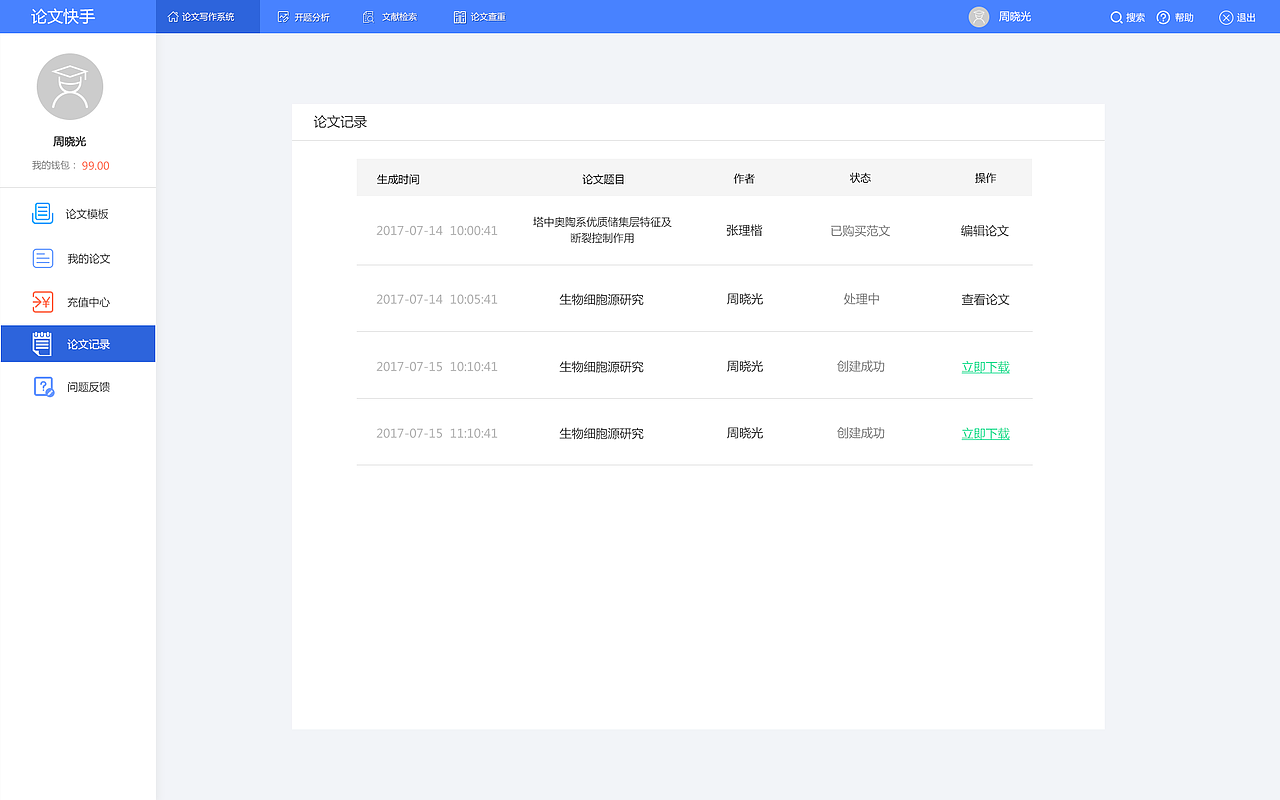Viewport: 1280px width, 800px height.
Task: Click the home icon on 论文写作系统
Action: tap(174, 16)
